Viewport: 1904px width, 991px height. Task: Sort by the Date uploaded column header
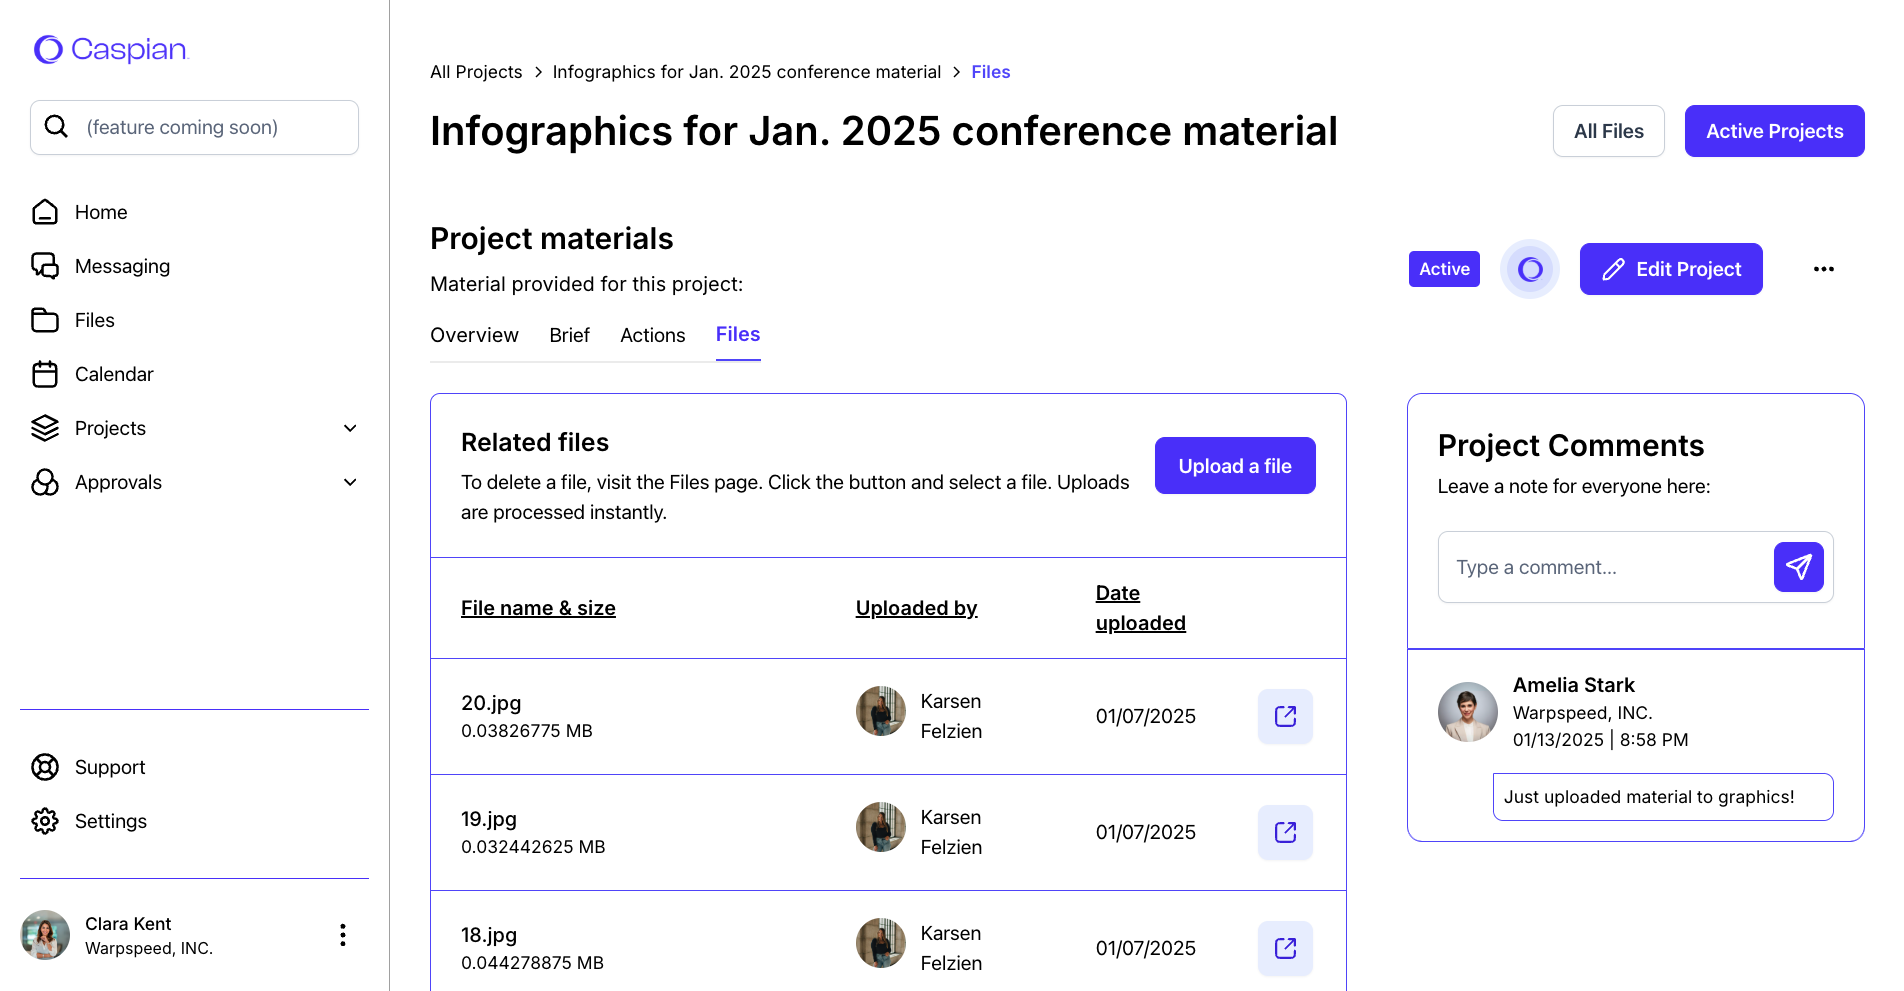pos(1140,608)
